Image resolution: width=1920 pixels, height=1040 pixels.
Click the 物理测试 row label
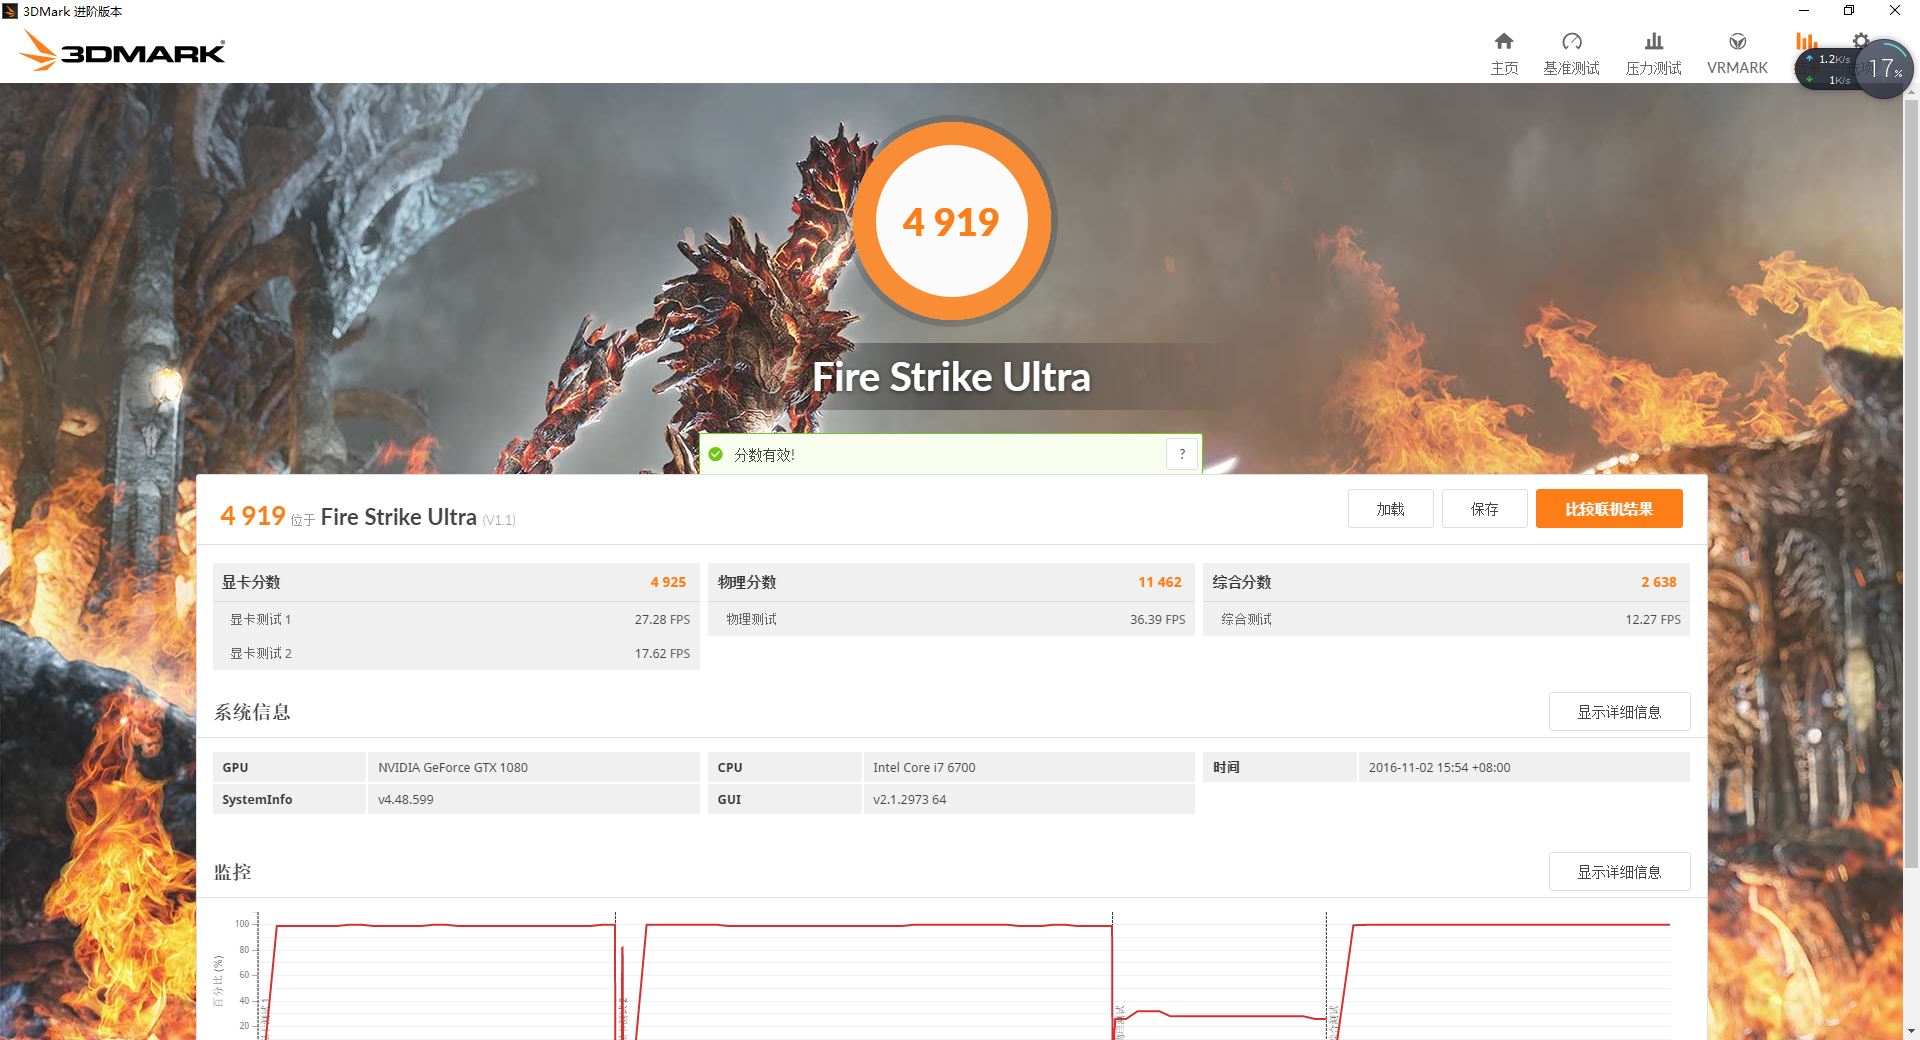pos(751,619)
